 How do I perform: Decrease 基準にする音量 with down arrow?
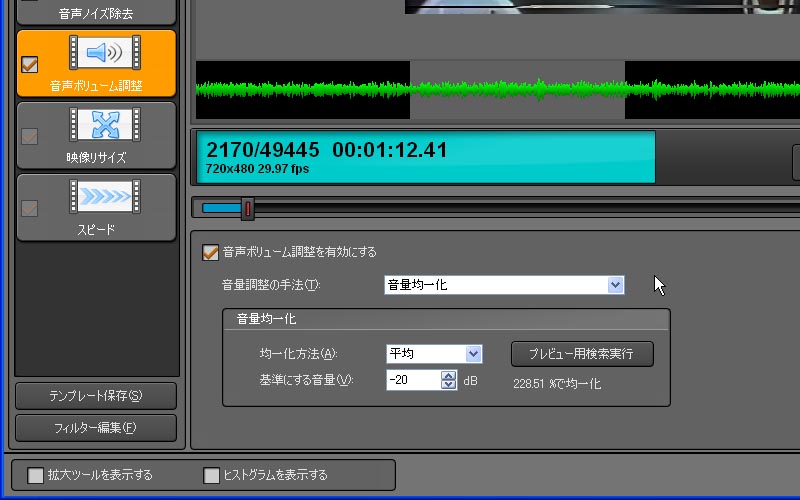448,385
